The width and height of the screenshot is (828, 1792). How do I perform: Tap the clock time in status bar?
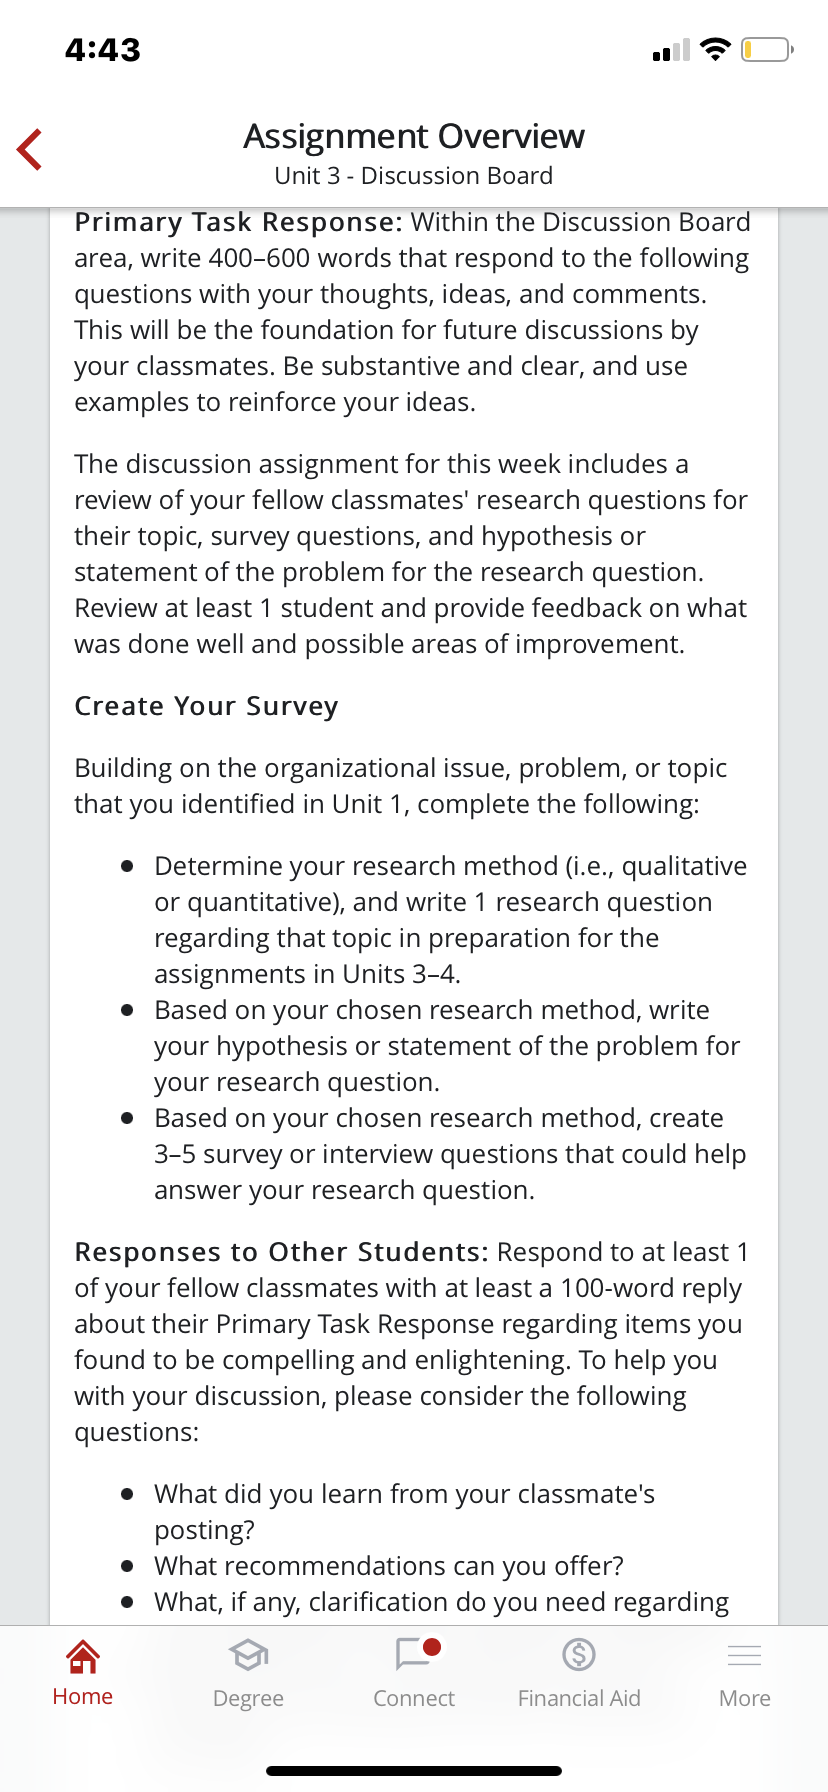(103, 50)
